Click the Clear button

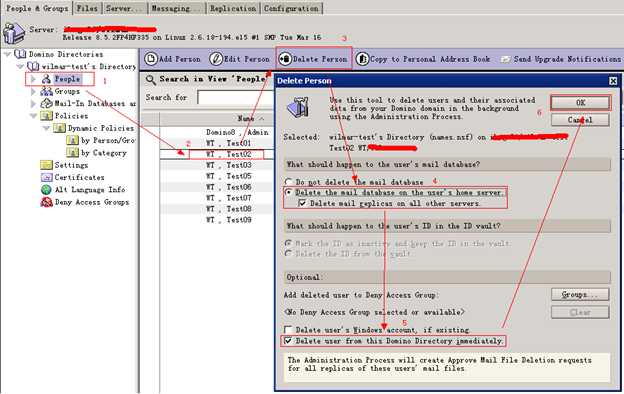[580, 312]
